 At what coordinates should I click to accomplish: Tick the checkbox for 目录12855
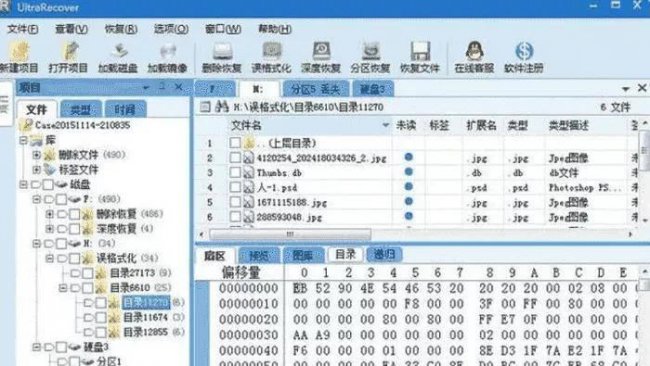pos(101,332)
